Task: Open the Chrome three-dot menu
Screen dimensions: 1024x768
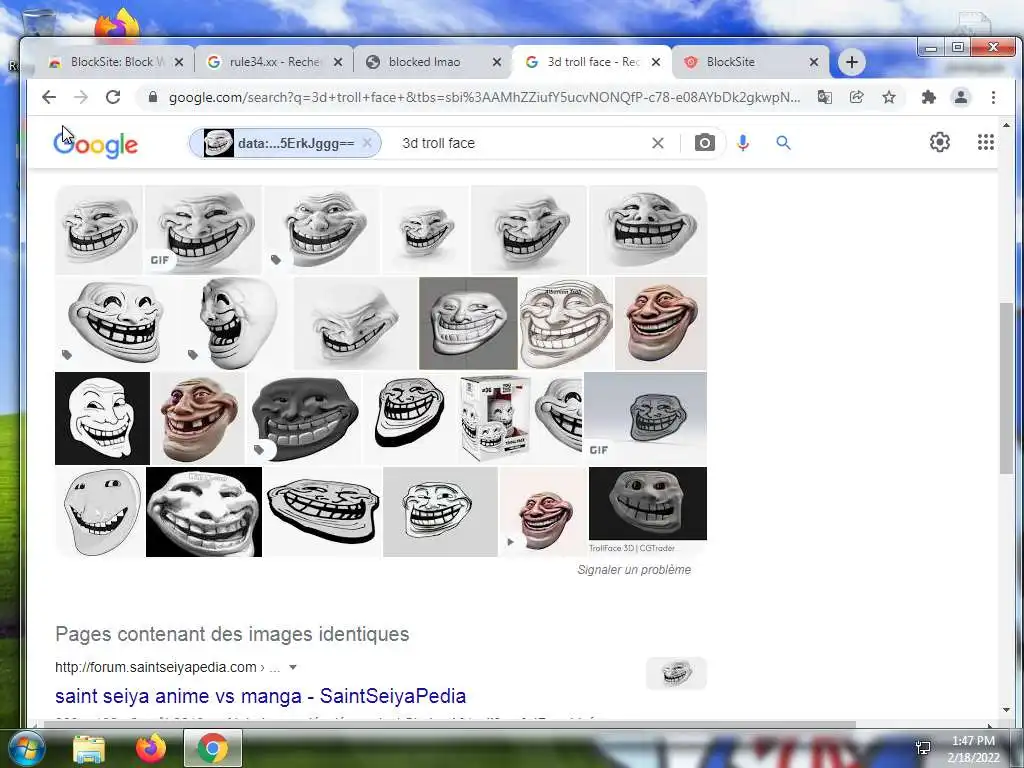Action: [993, 97]
